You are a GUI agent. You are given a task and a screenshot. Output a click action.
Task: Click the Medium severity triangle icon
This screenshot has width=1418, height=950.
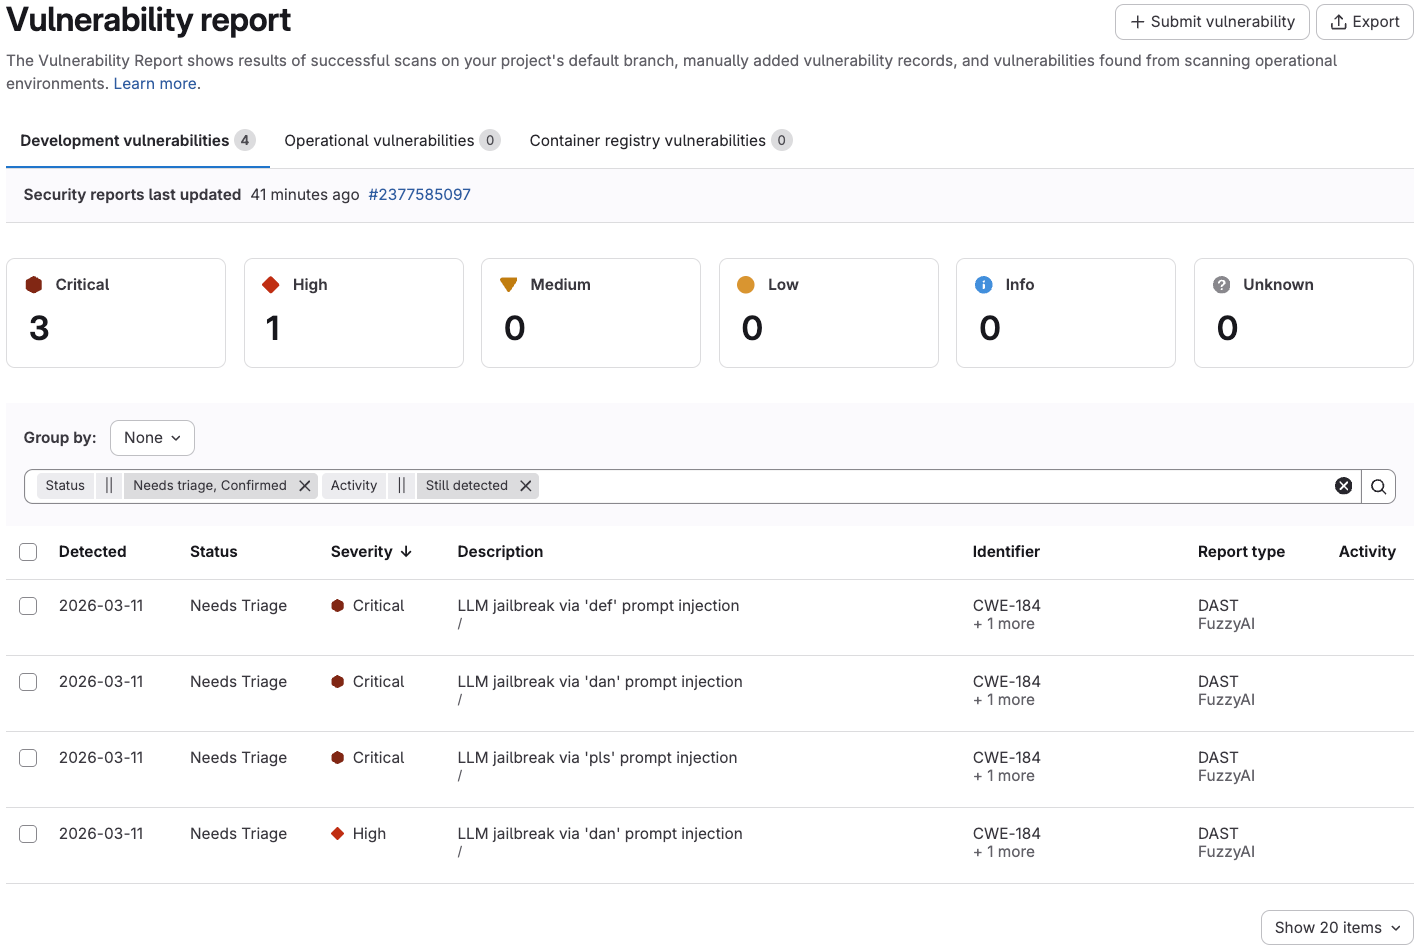tap(508, 285)
